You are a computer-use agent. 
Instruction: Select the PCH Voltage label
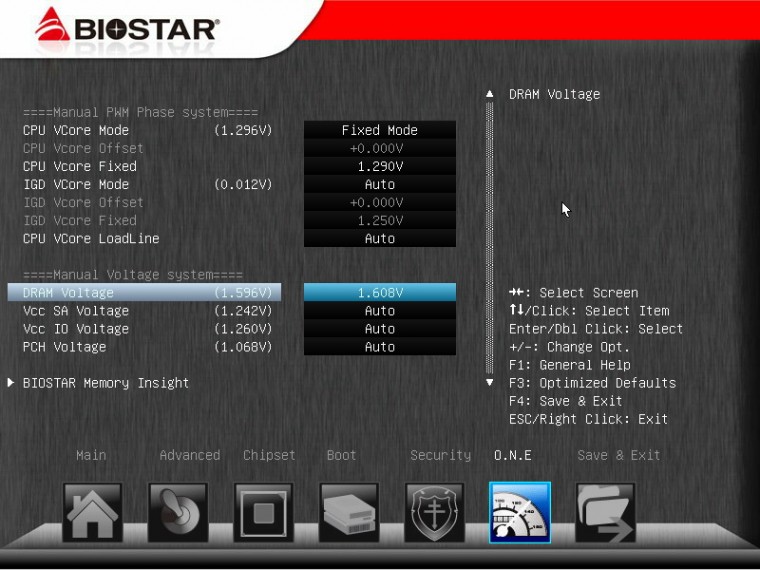[64, 347]
